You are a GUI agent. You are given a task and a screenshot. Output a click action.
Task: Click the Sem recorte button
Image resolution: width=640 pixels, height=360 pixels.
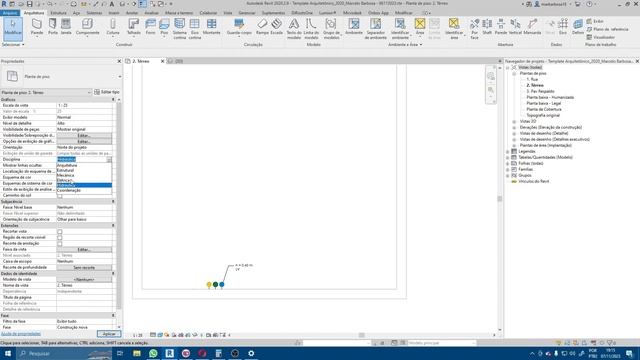(x=84, y=267)
